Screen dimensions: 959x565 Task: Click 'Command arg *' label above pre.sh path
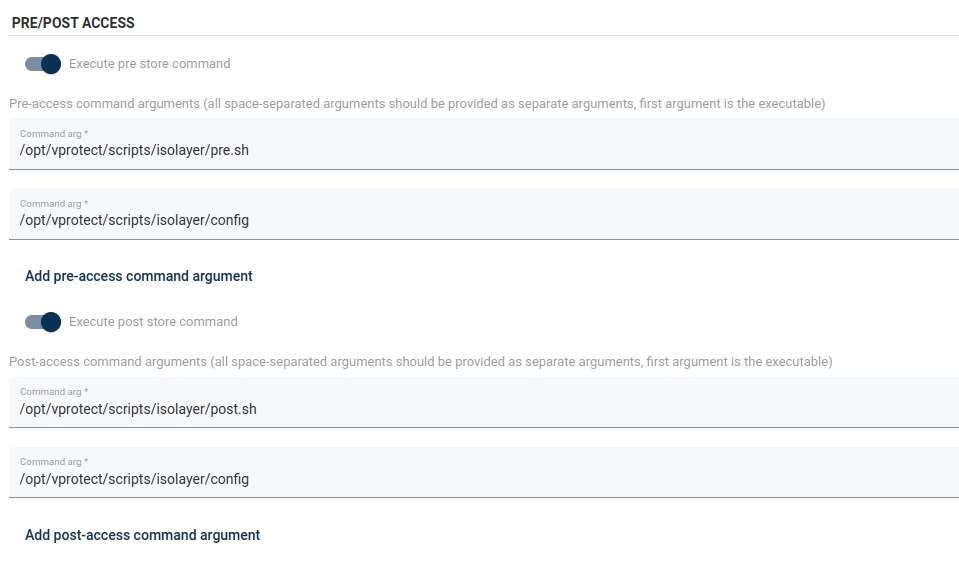pos(54,134)
